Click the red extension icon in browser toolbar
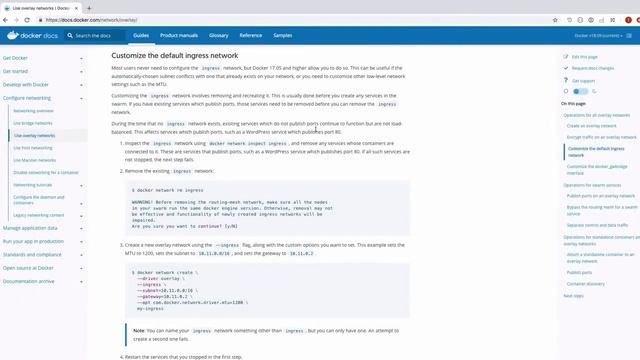Image resolution: width=640 pixels, height=360 pixels. pos(628,20)
